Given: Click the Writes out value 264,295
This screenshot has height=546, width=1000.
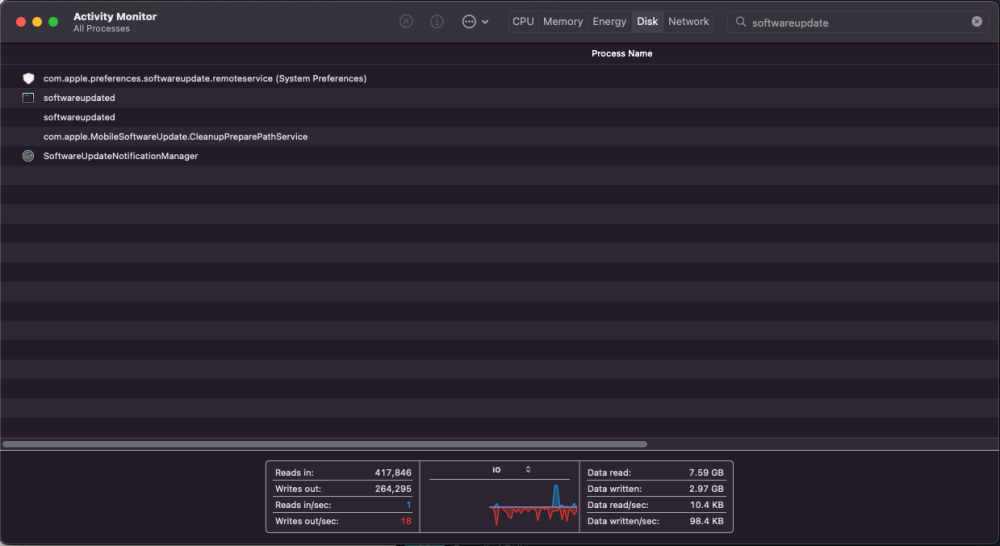Looking at the screenshot, I should point(393,489).
